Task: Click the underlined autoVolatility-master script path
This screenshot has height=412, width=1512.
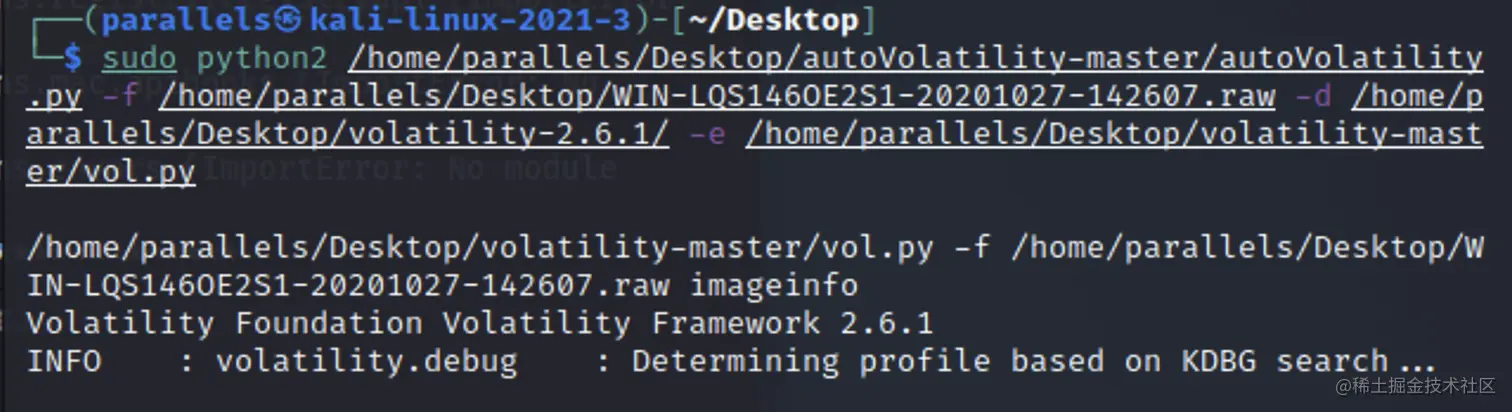Action: pos(756,78)
